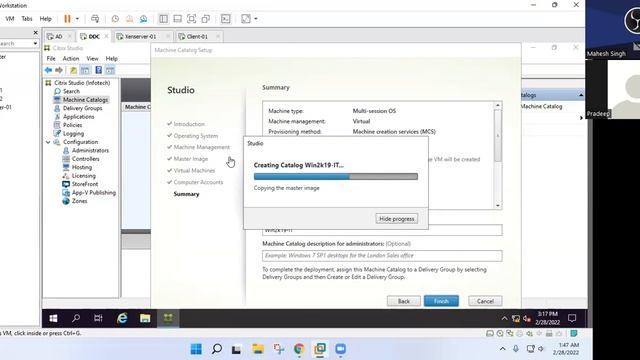Open File Explorer in guest taskbar

click(145, 318)
